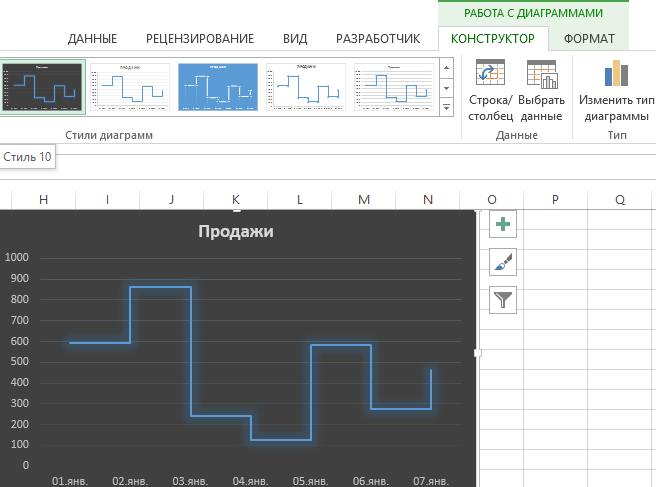Open chart elements plus button
Viewport: 656px width, 487px height.
[503, 224]
